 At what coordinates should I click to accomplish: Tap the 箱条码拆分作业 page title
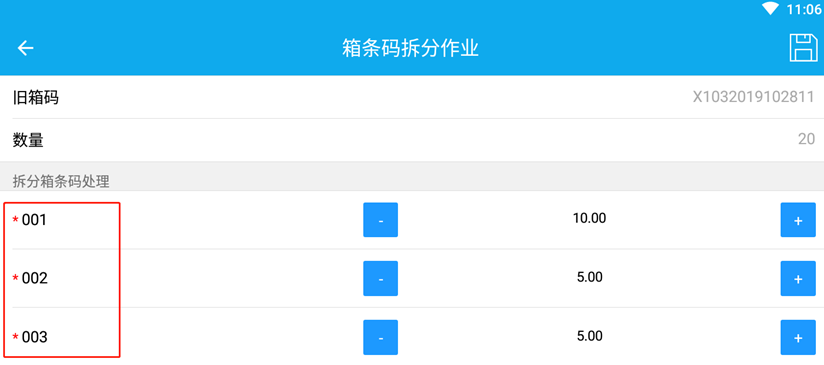pos(410,48)
